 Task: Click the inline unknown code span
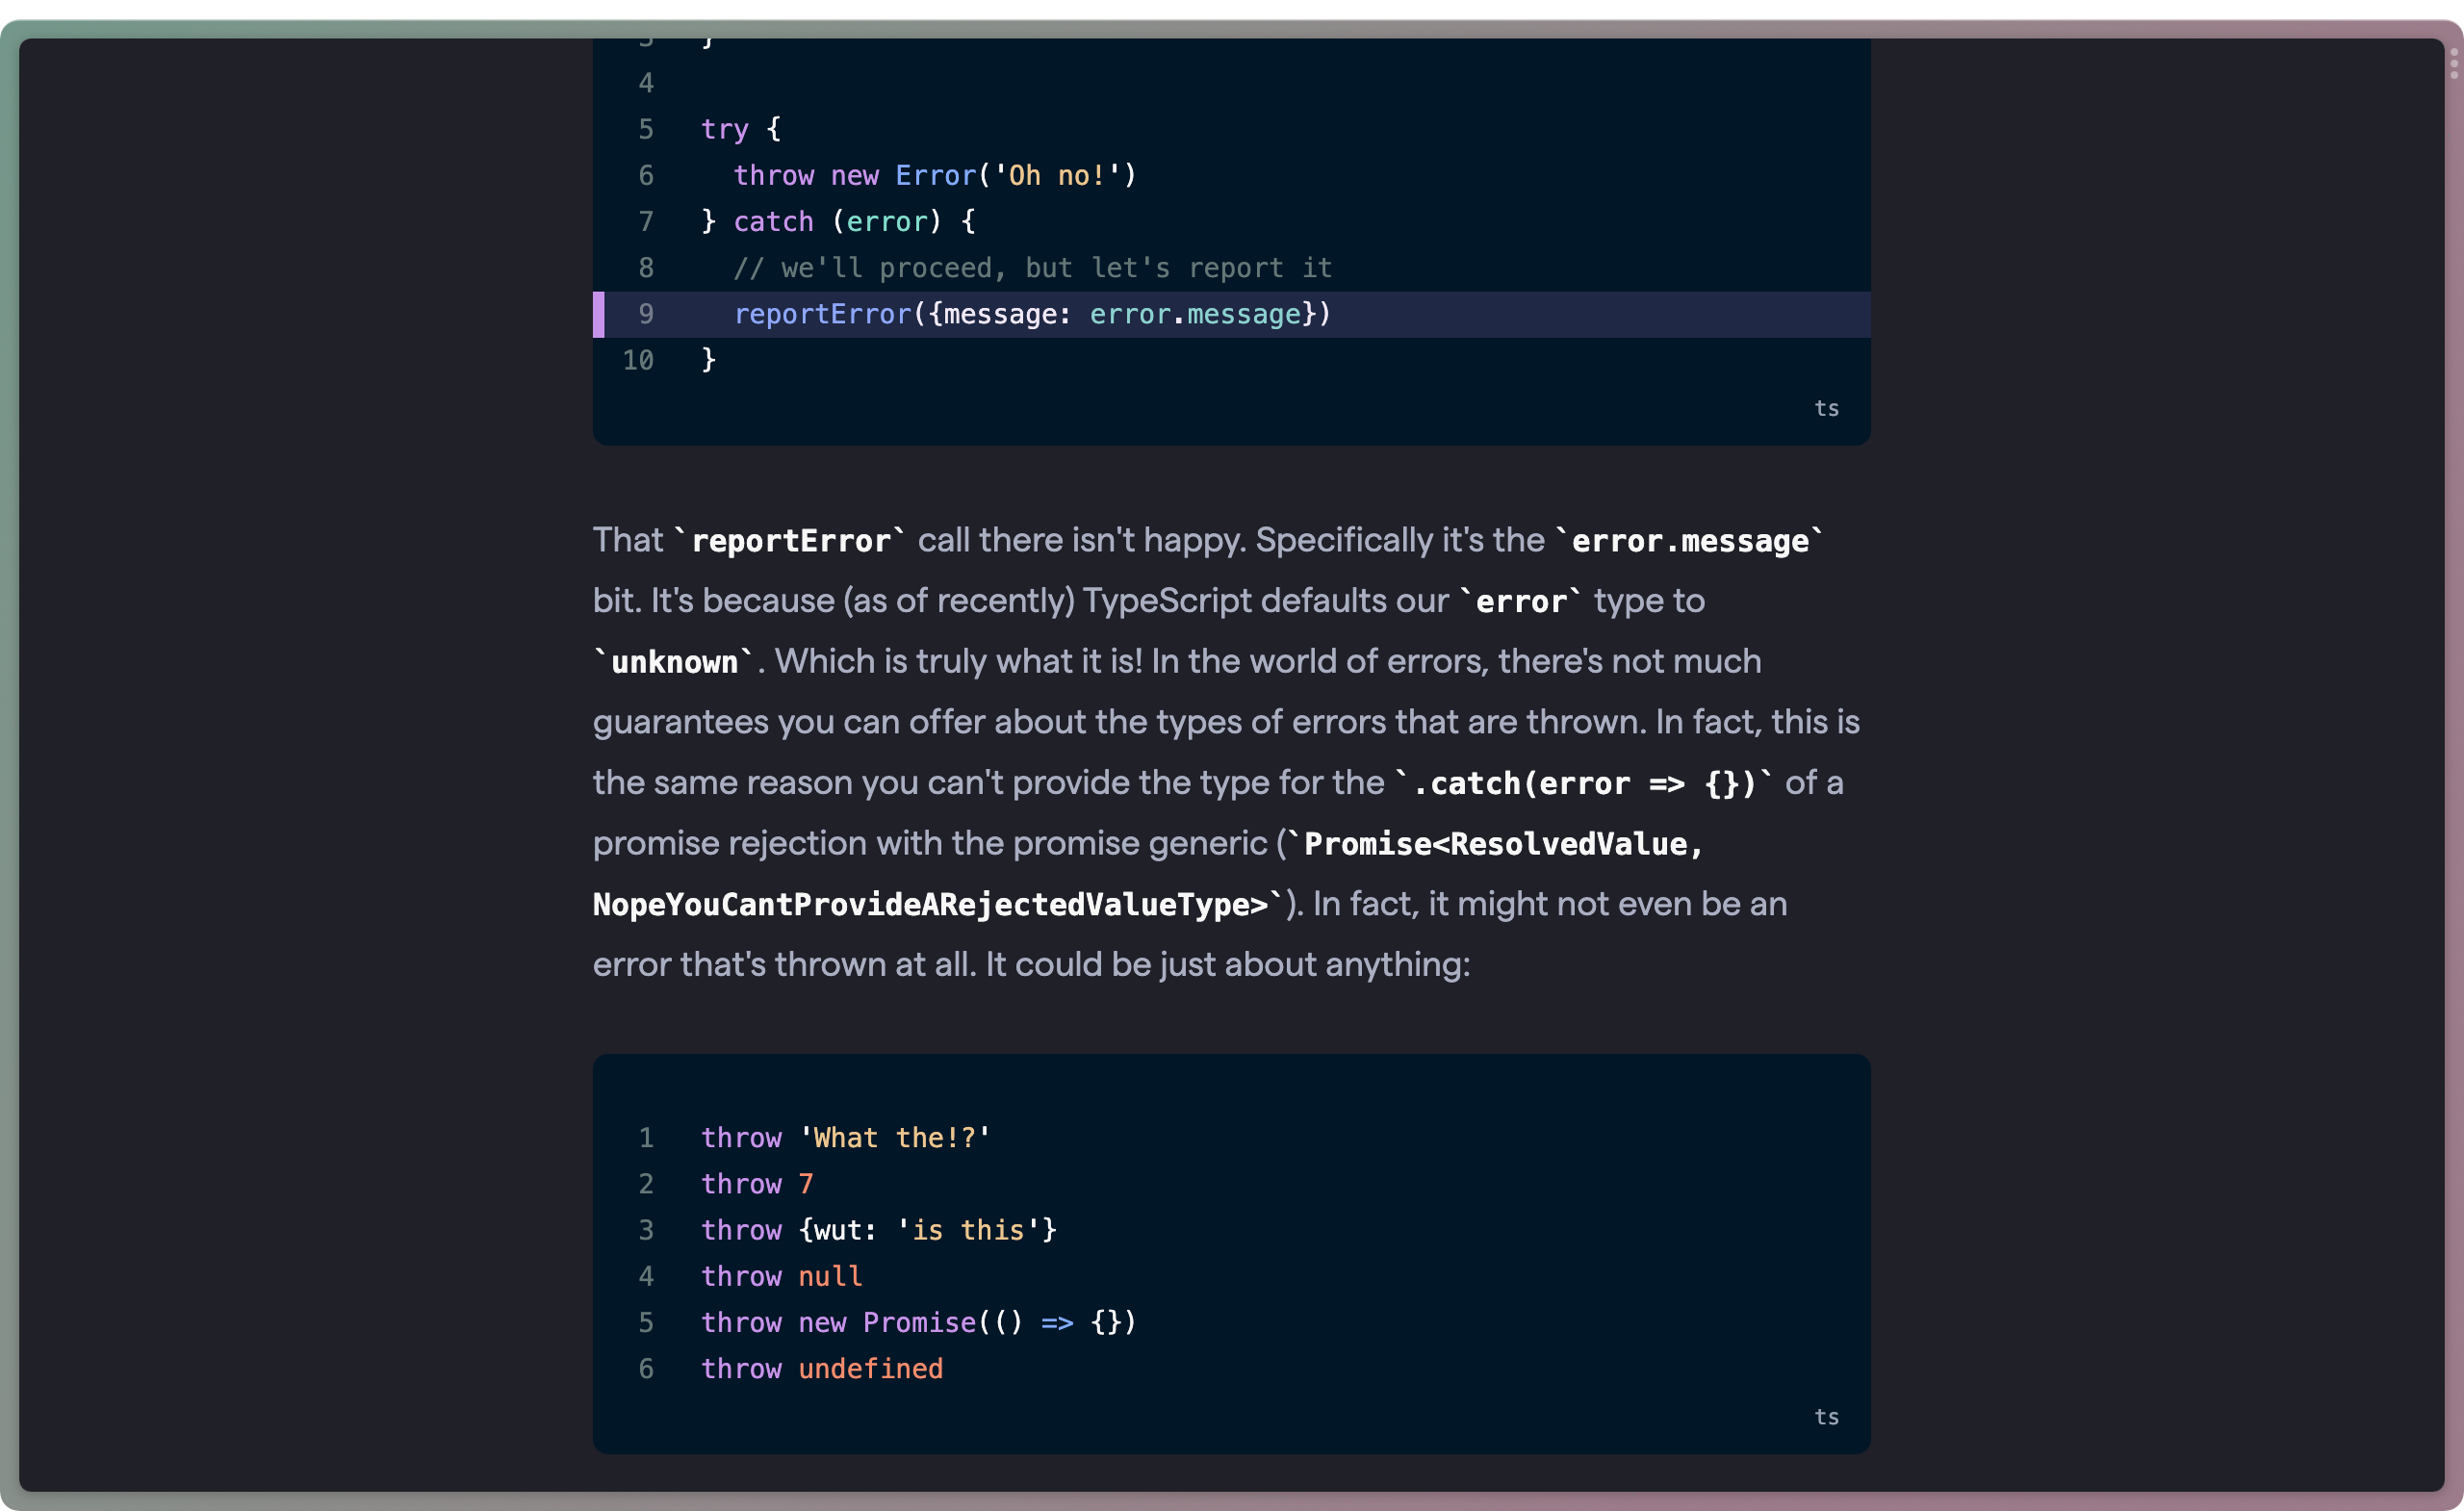click(673, 661)
